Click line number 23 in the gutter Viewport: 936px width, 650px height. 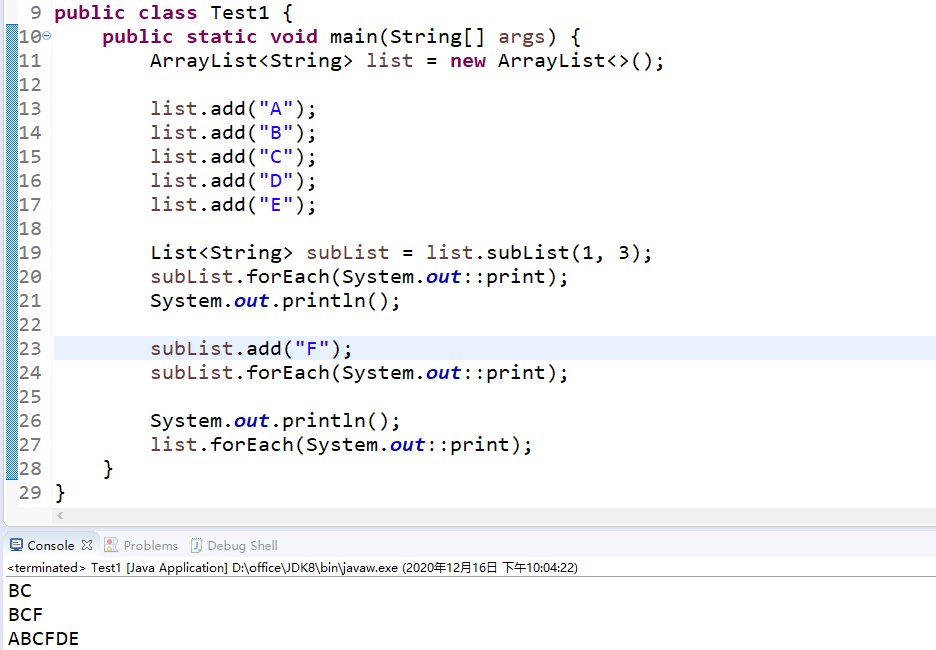pos(30,349)
